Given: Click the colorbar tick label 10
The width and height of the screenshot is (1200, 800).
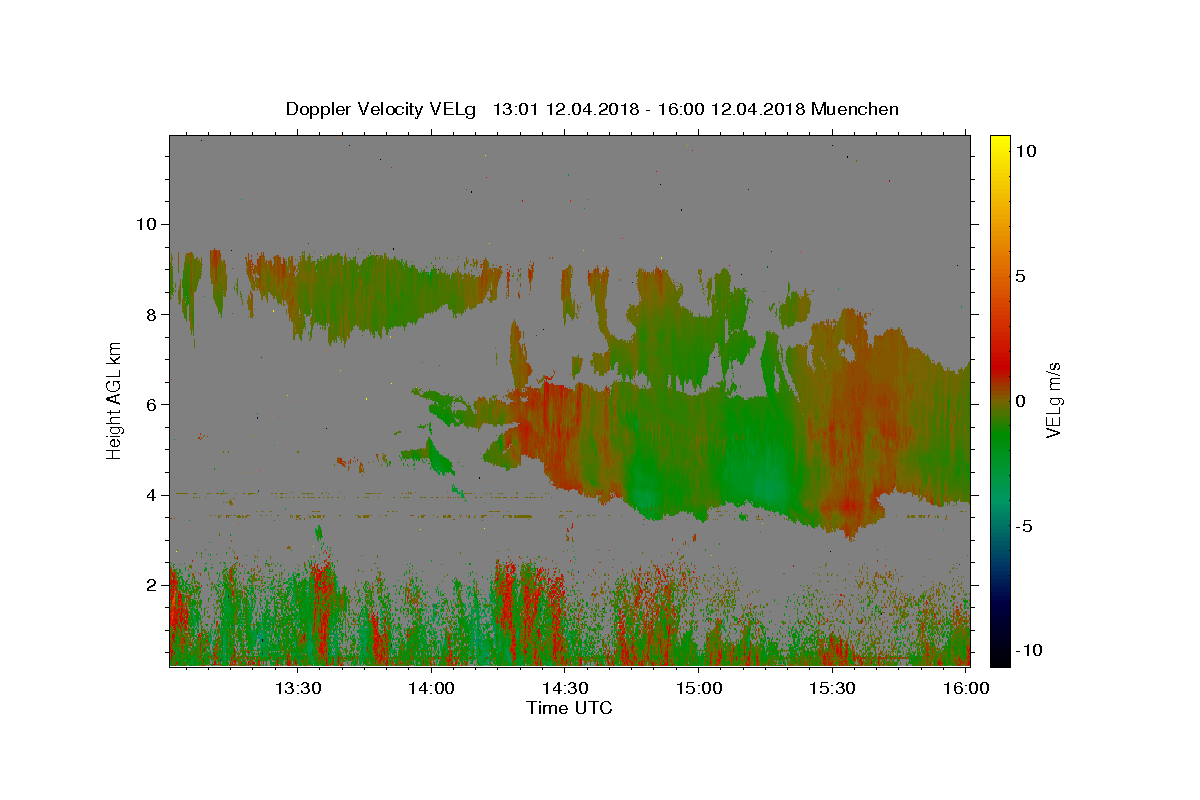Looking at the screenshot, I should click(1026, 150).
